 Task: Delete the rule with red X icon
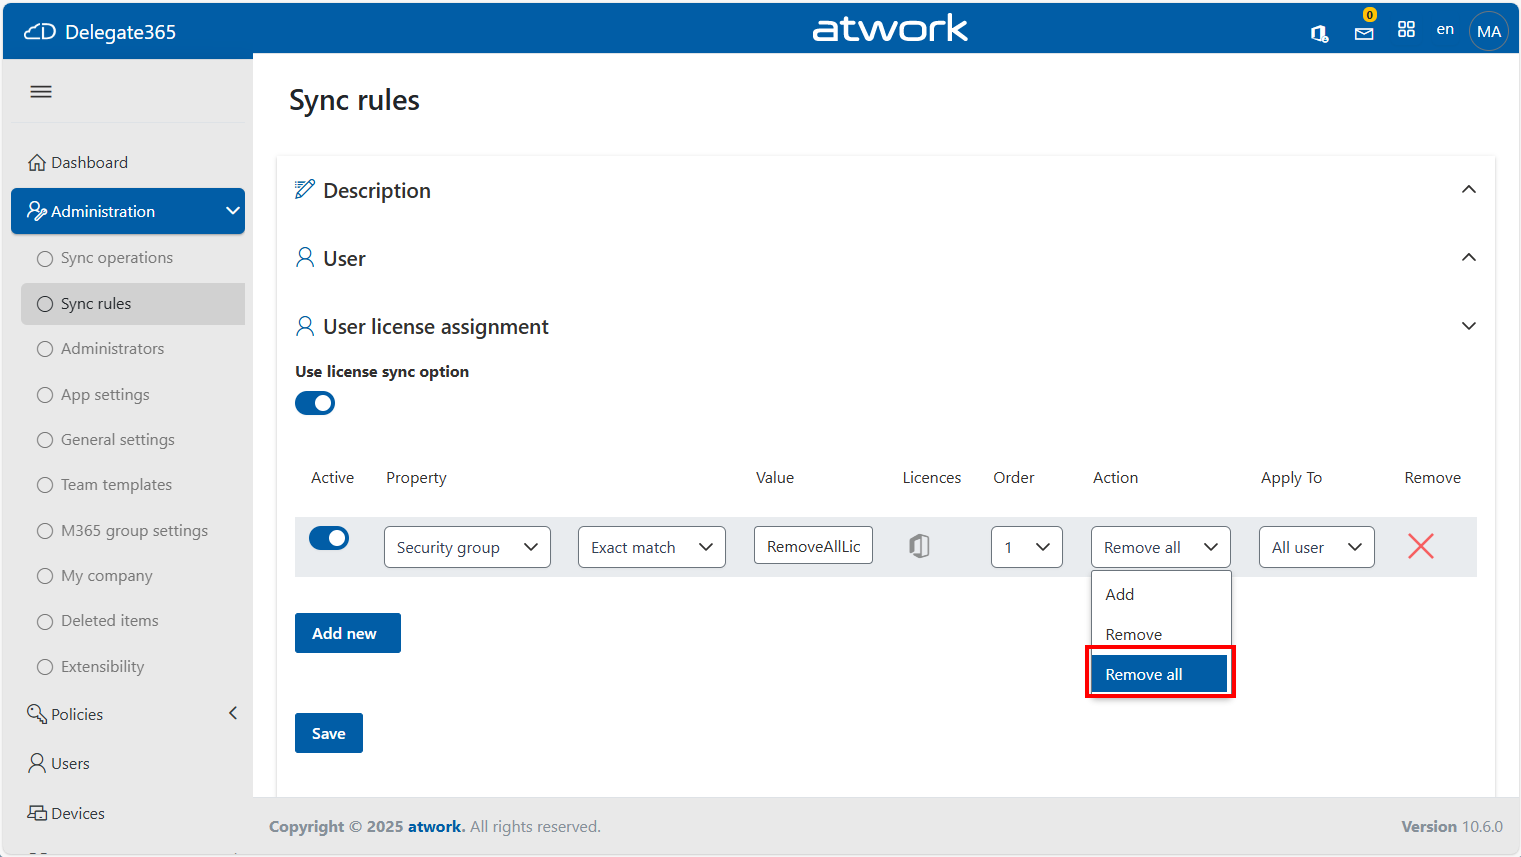(x=1420, y=546)
